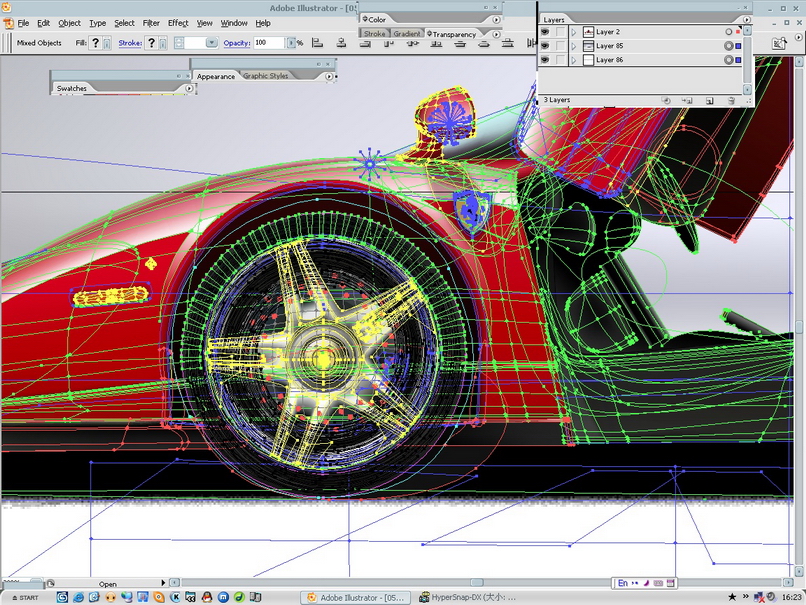This screenshot has height=605, width=806.
Task: Click the En language bar indicator
Action: (622, 583)
